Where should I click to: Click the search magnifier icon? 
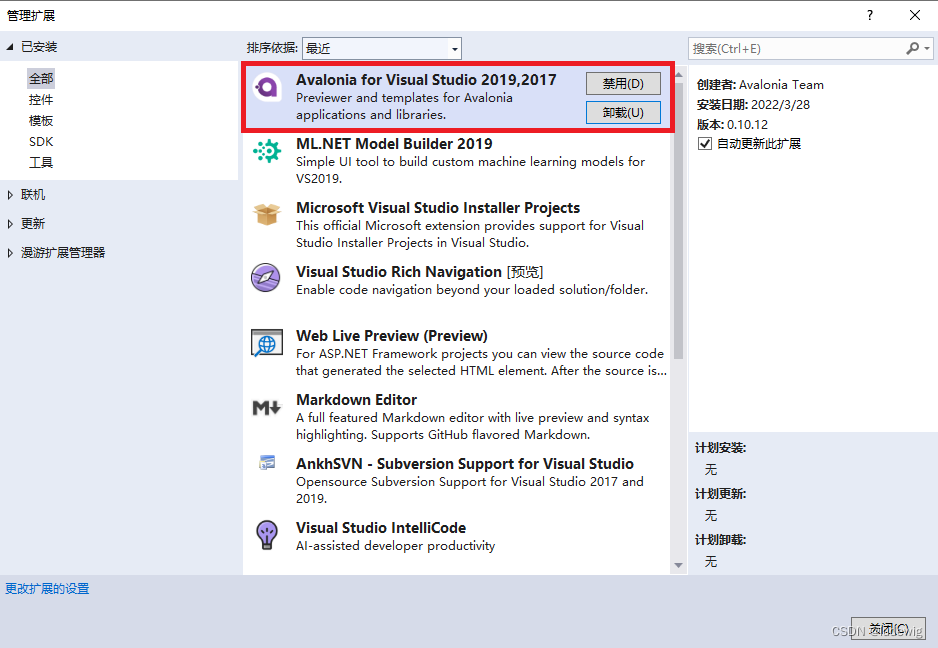click(x=912, y=48)
